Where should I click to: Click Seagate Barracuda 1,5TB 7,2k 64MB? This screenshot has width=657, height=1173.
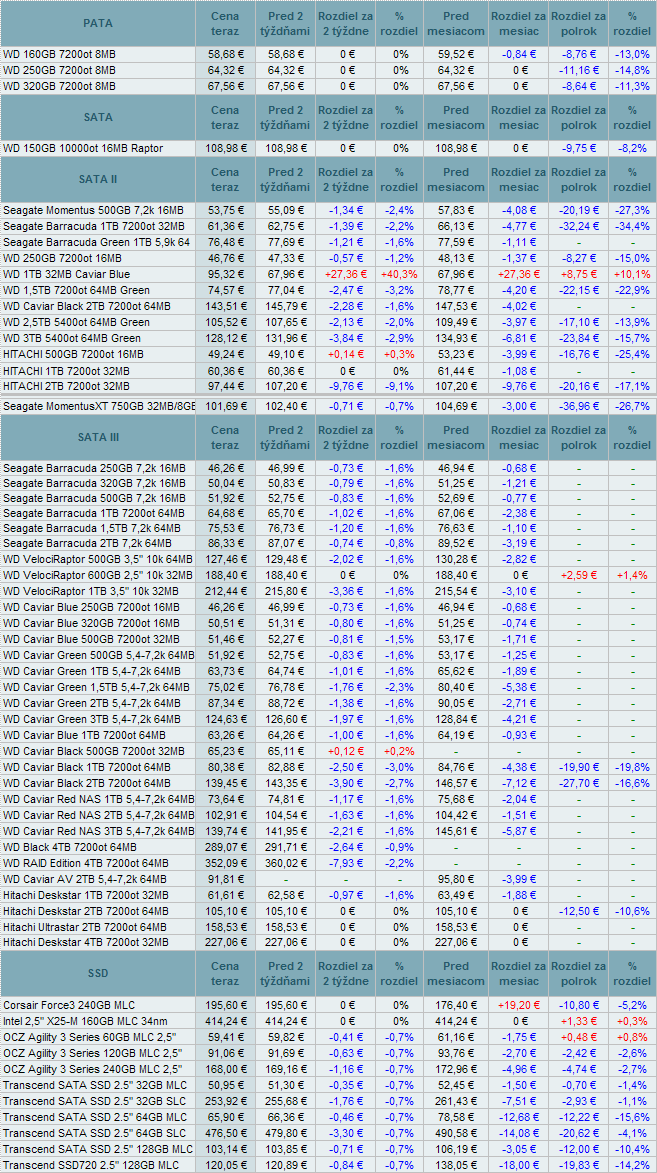click(91, 530)
